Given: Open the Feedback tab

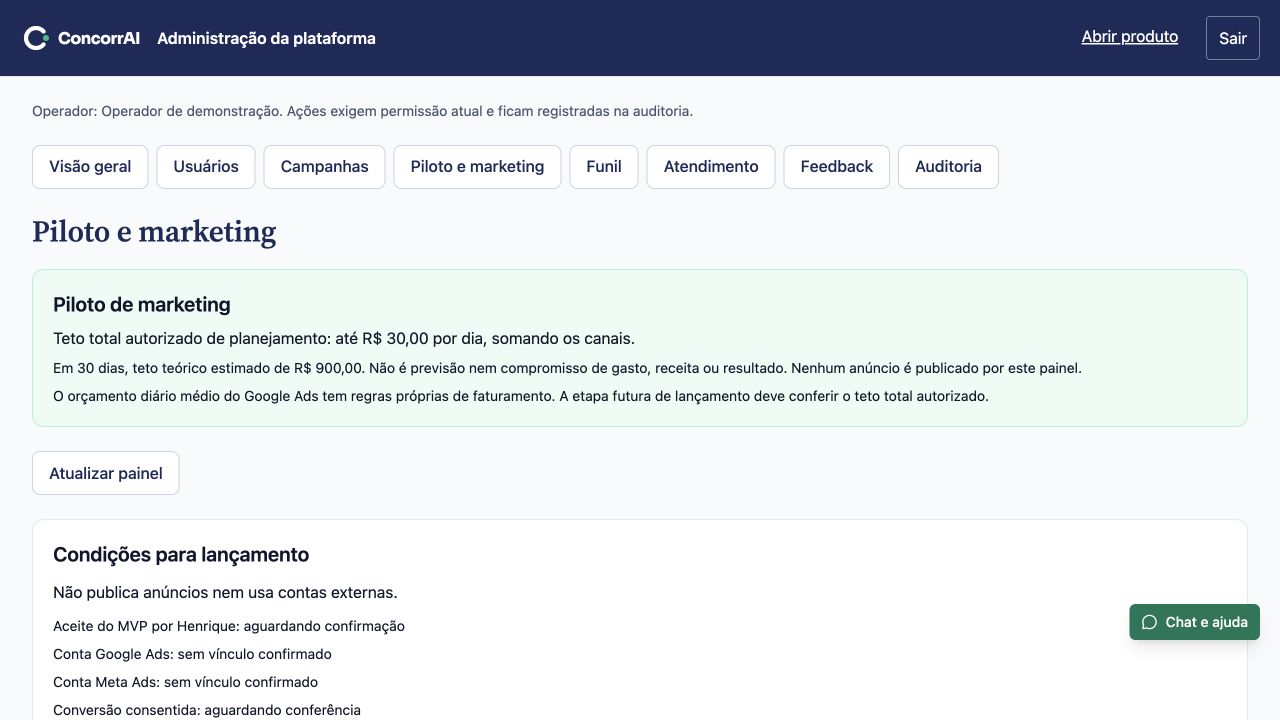Looking at the screenshot, I should click(x=836, y=167).
